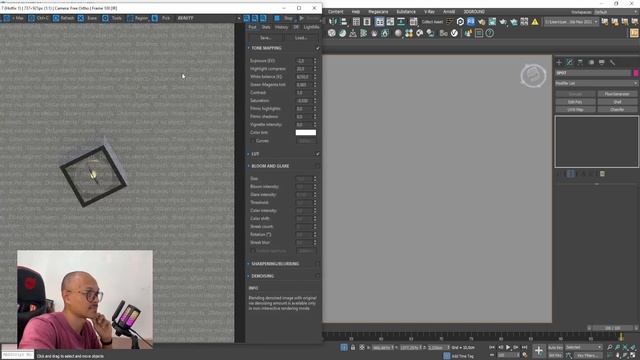Screen dimensions: 640x360
Task: Open the Workspaces dropdown
Action: pos(616,12)
